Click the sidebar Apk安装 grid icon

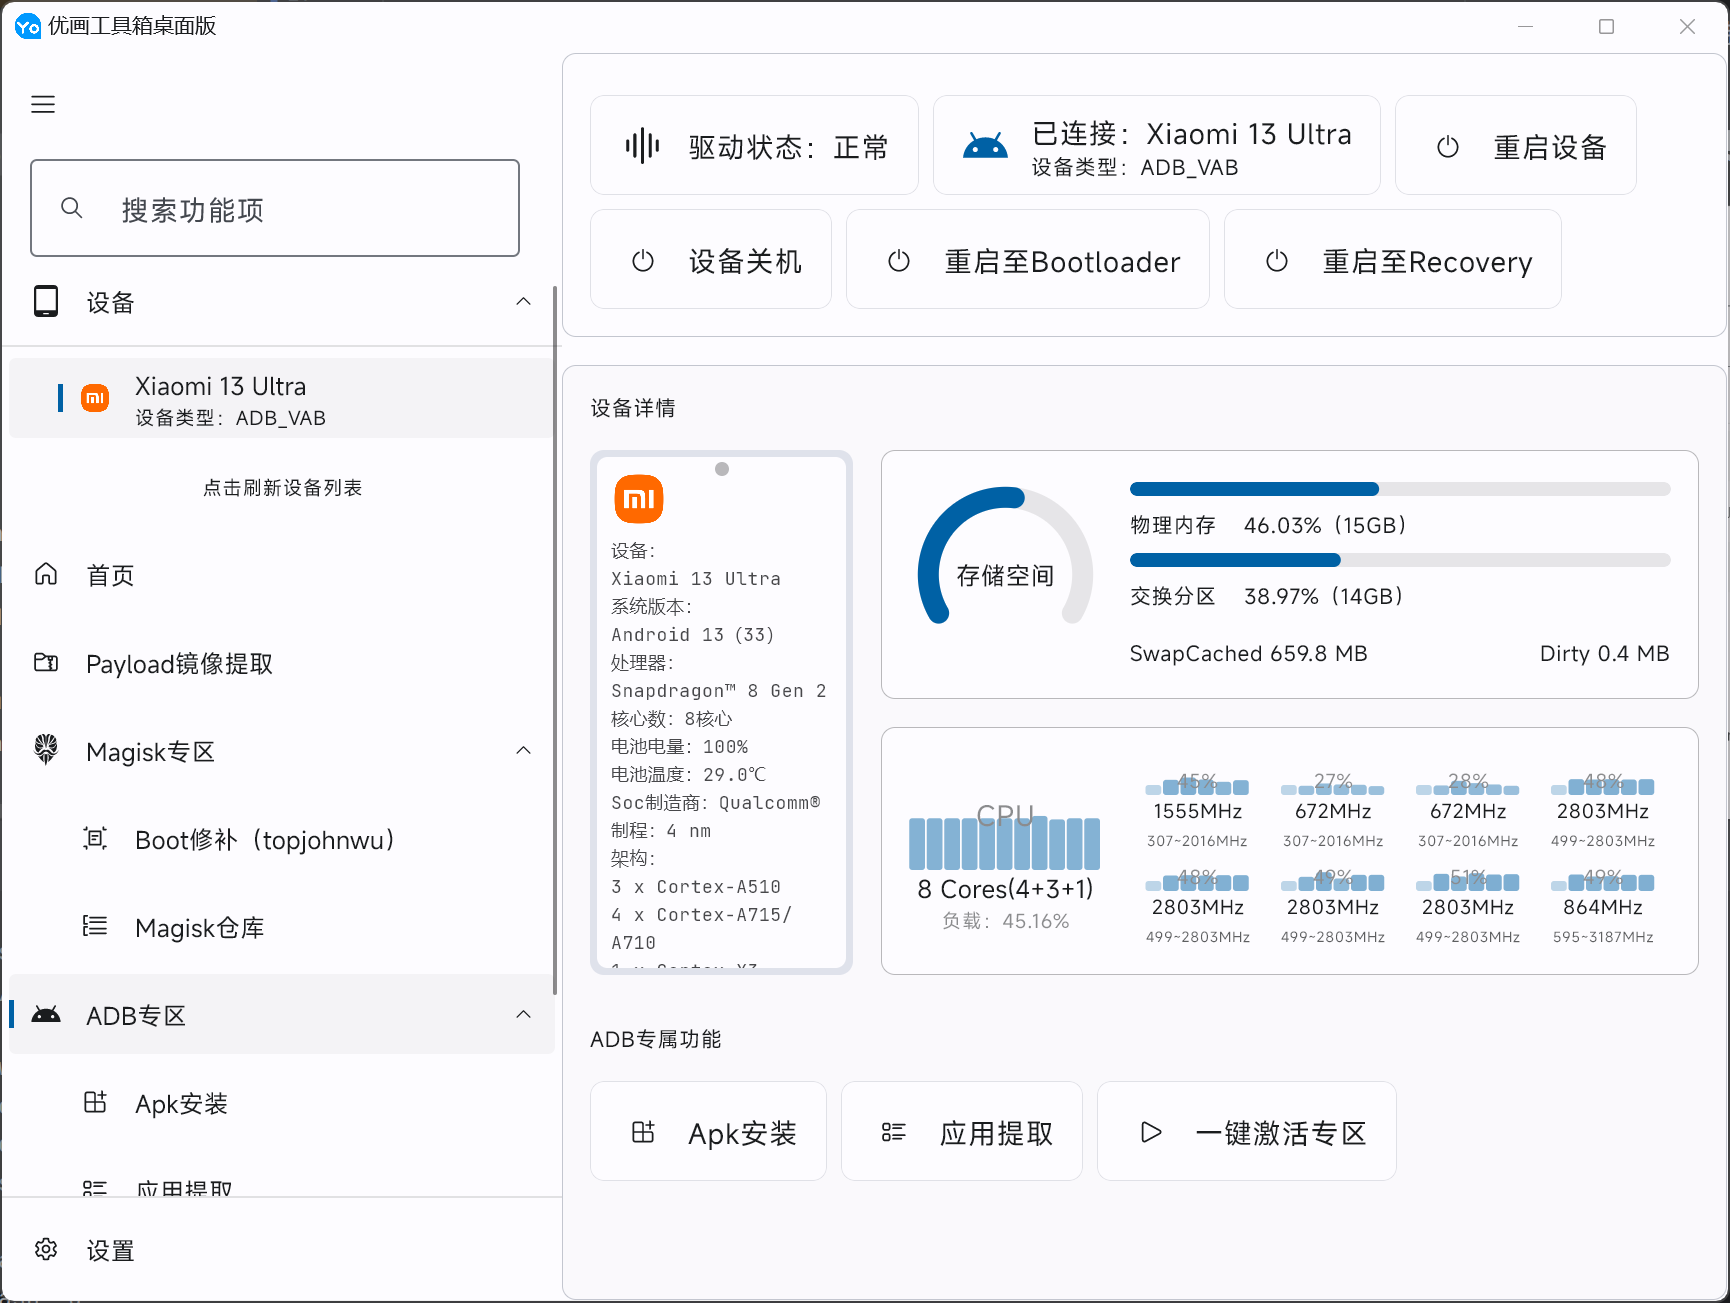pyautogui.click(x=95, y=1102)
